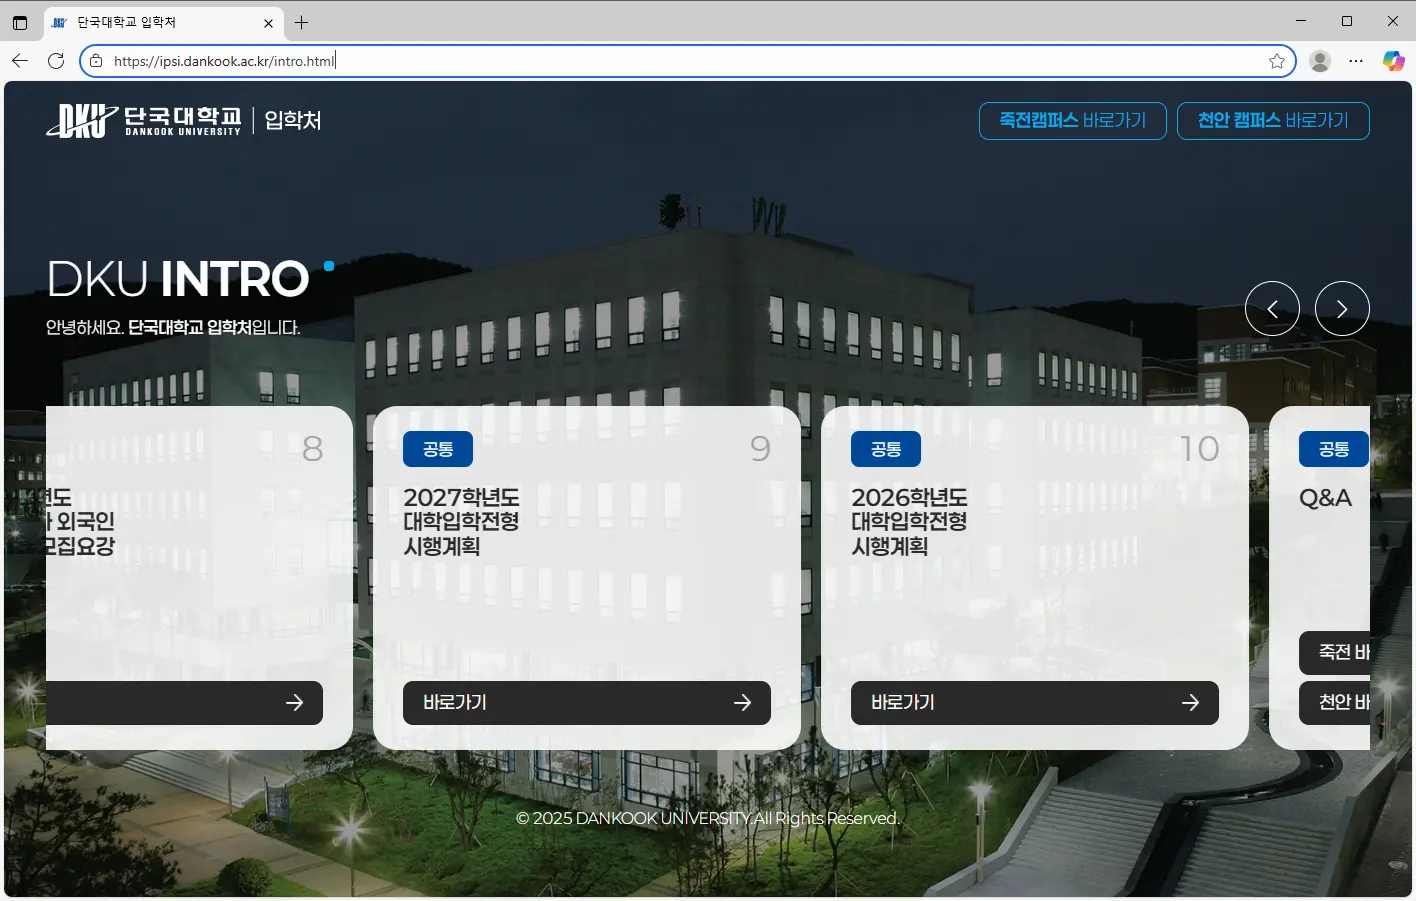Open 천안 캠퍼스 바로가기 link
Viewport: 1416px width, 901px height.
point(1273,121)
